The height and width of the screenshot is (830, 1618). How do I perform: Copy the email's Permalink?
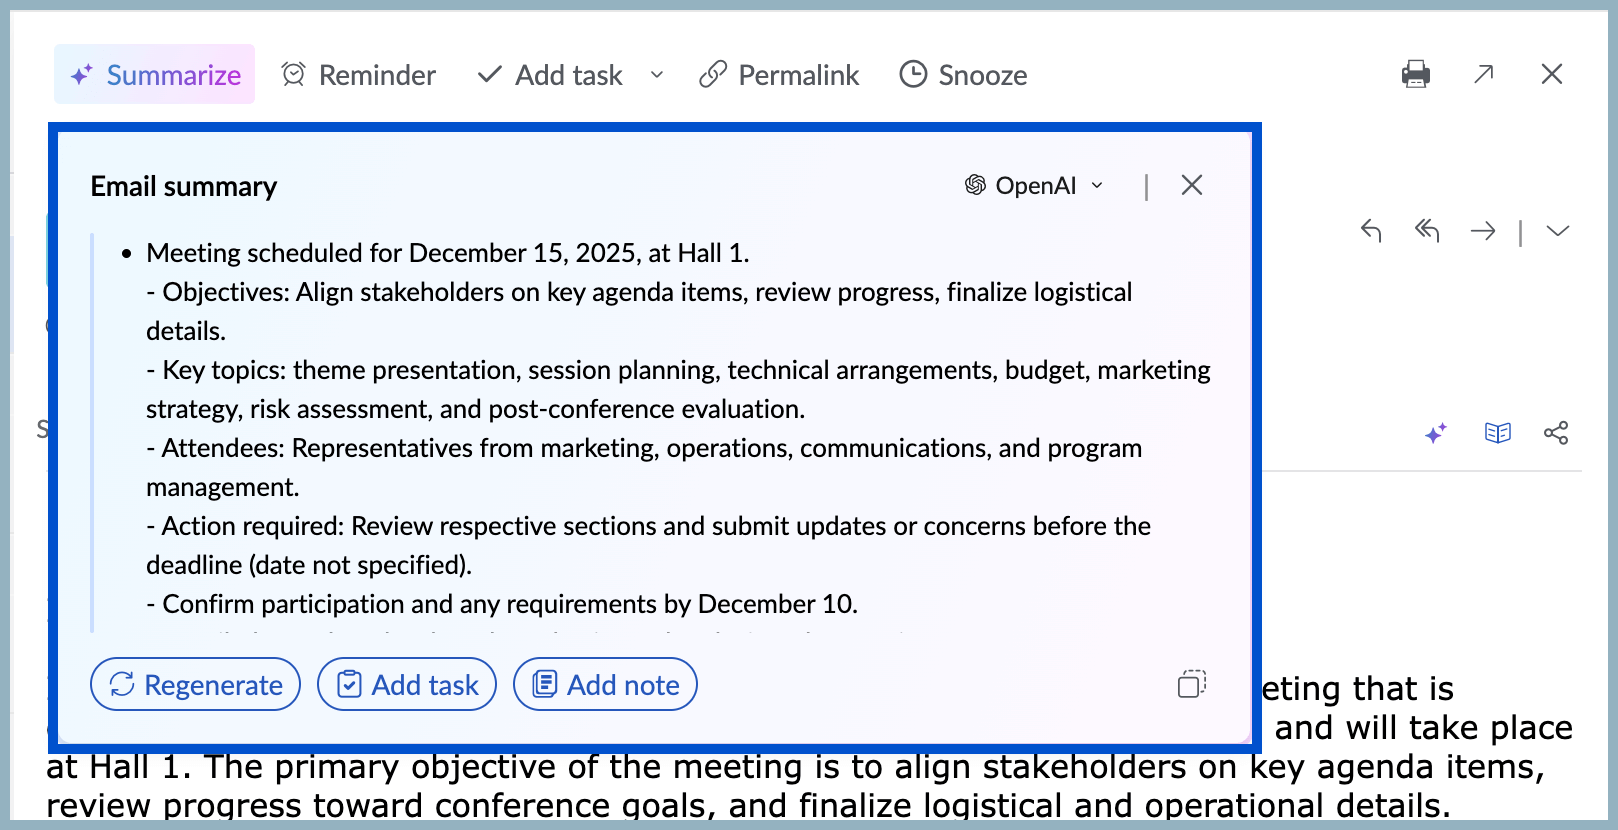pos(779,75)
